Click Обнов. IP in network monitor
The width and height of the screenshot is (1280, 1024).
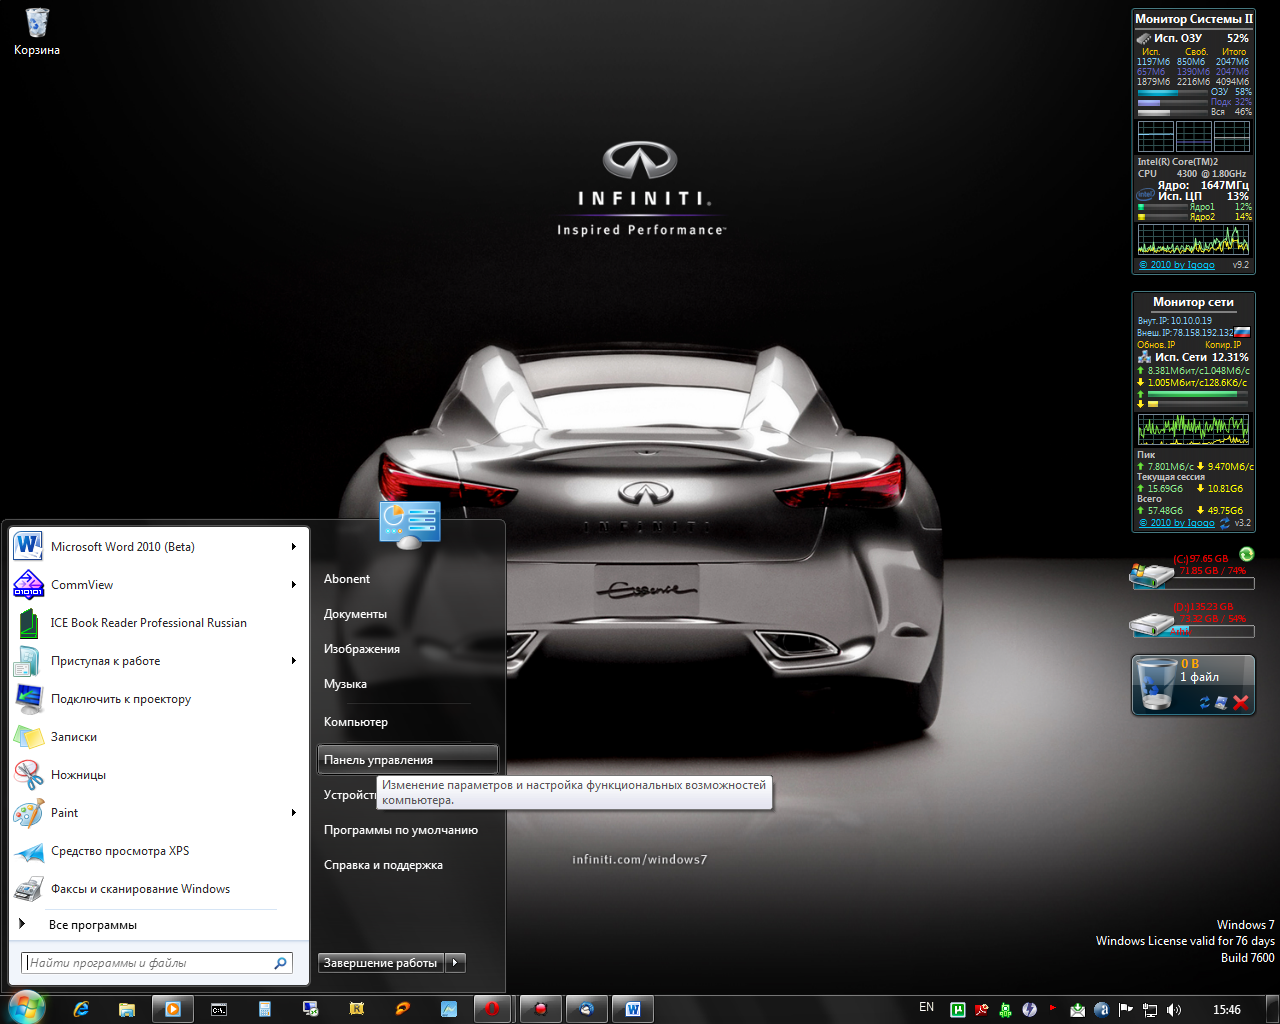pos(1156,345)
